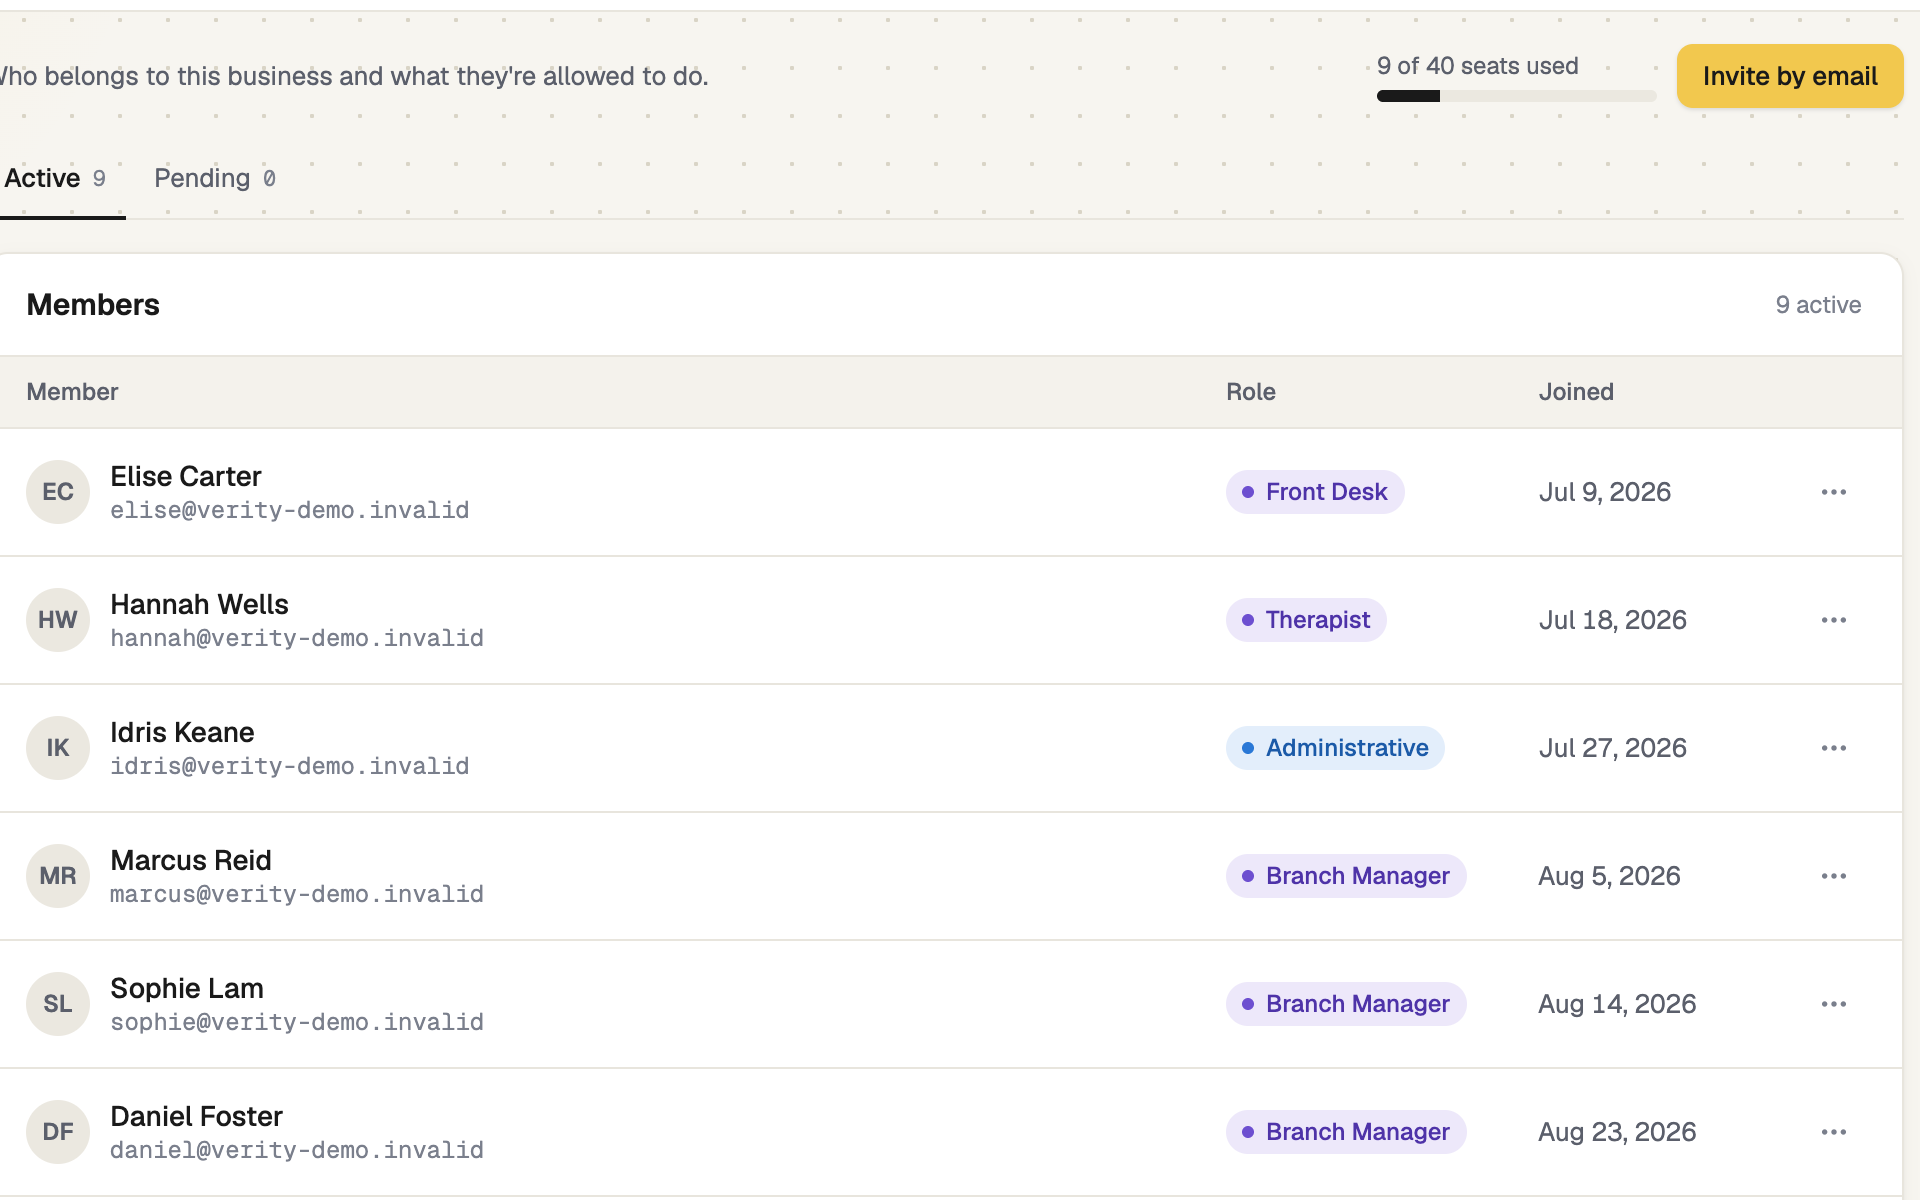1920x1200 pixels.
Task: Click the IK avatar for Idris Keane
Action: [x=58, y=748]
